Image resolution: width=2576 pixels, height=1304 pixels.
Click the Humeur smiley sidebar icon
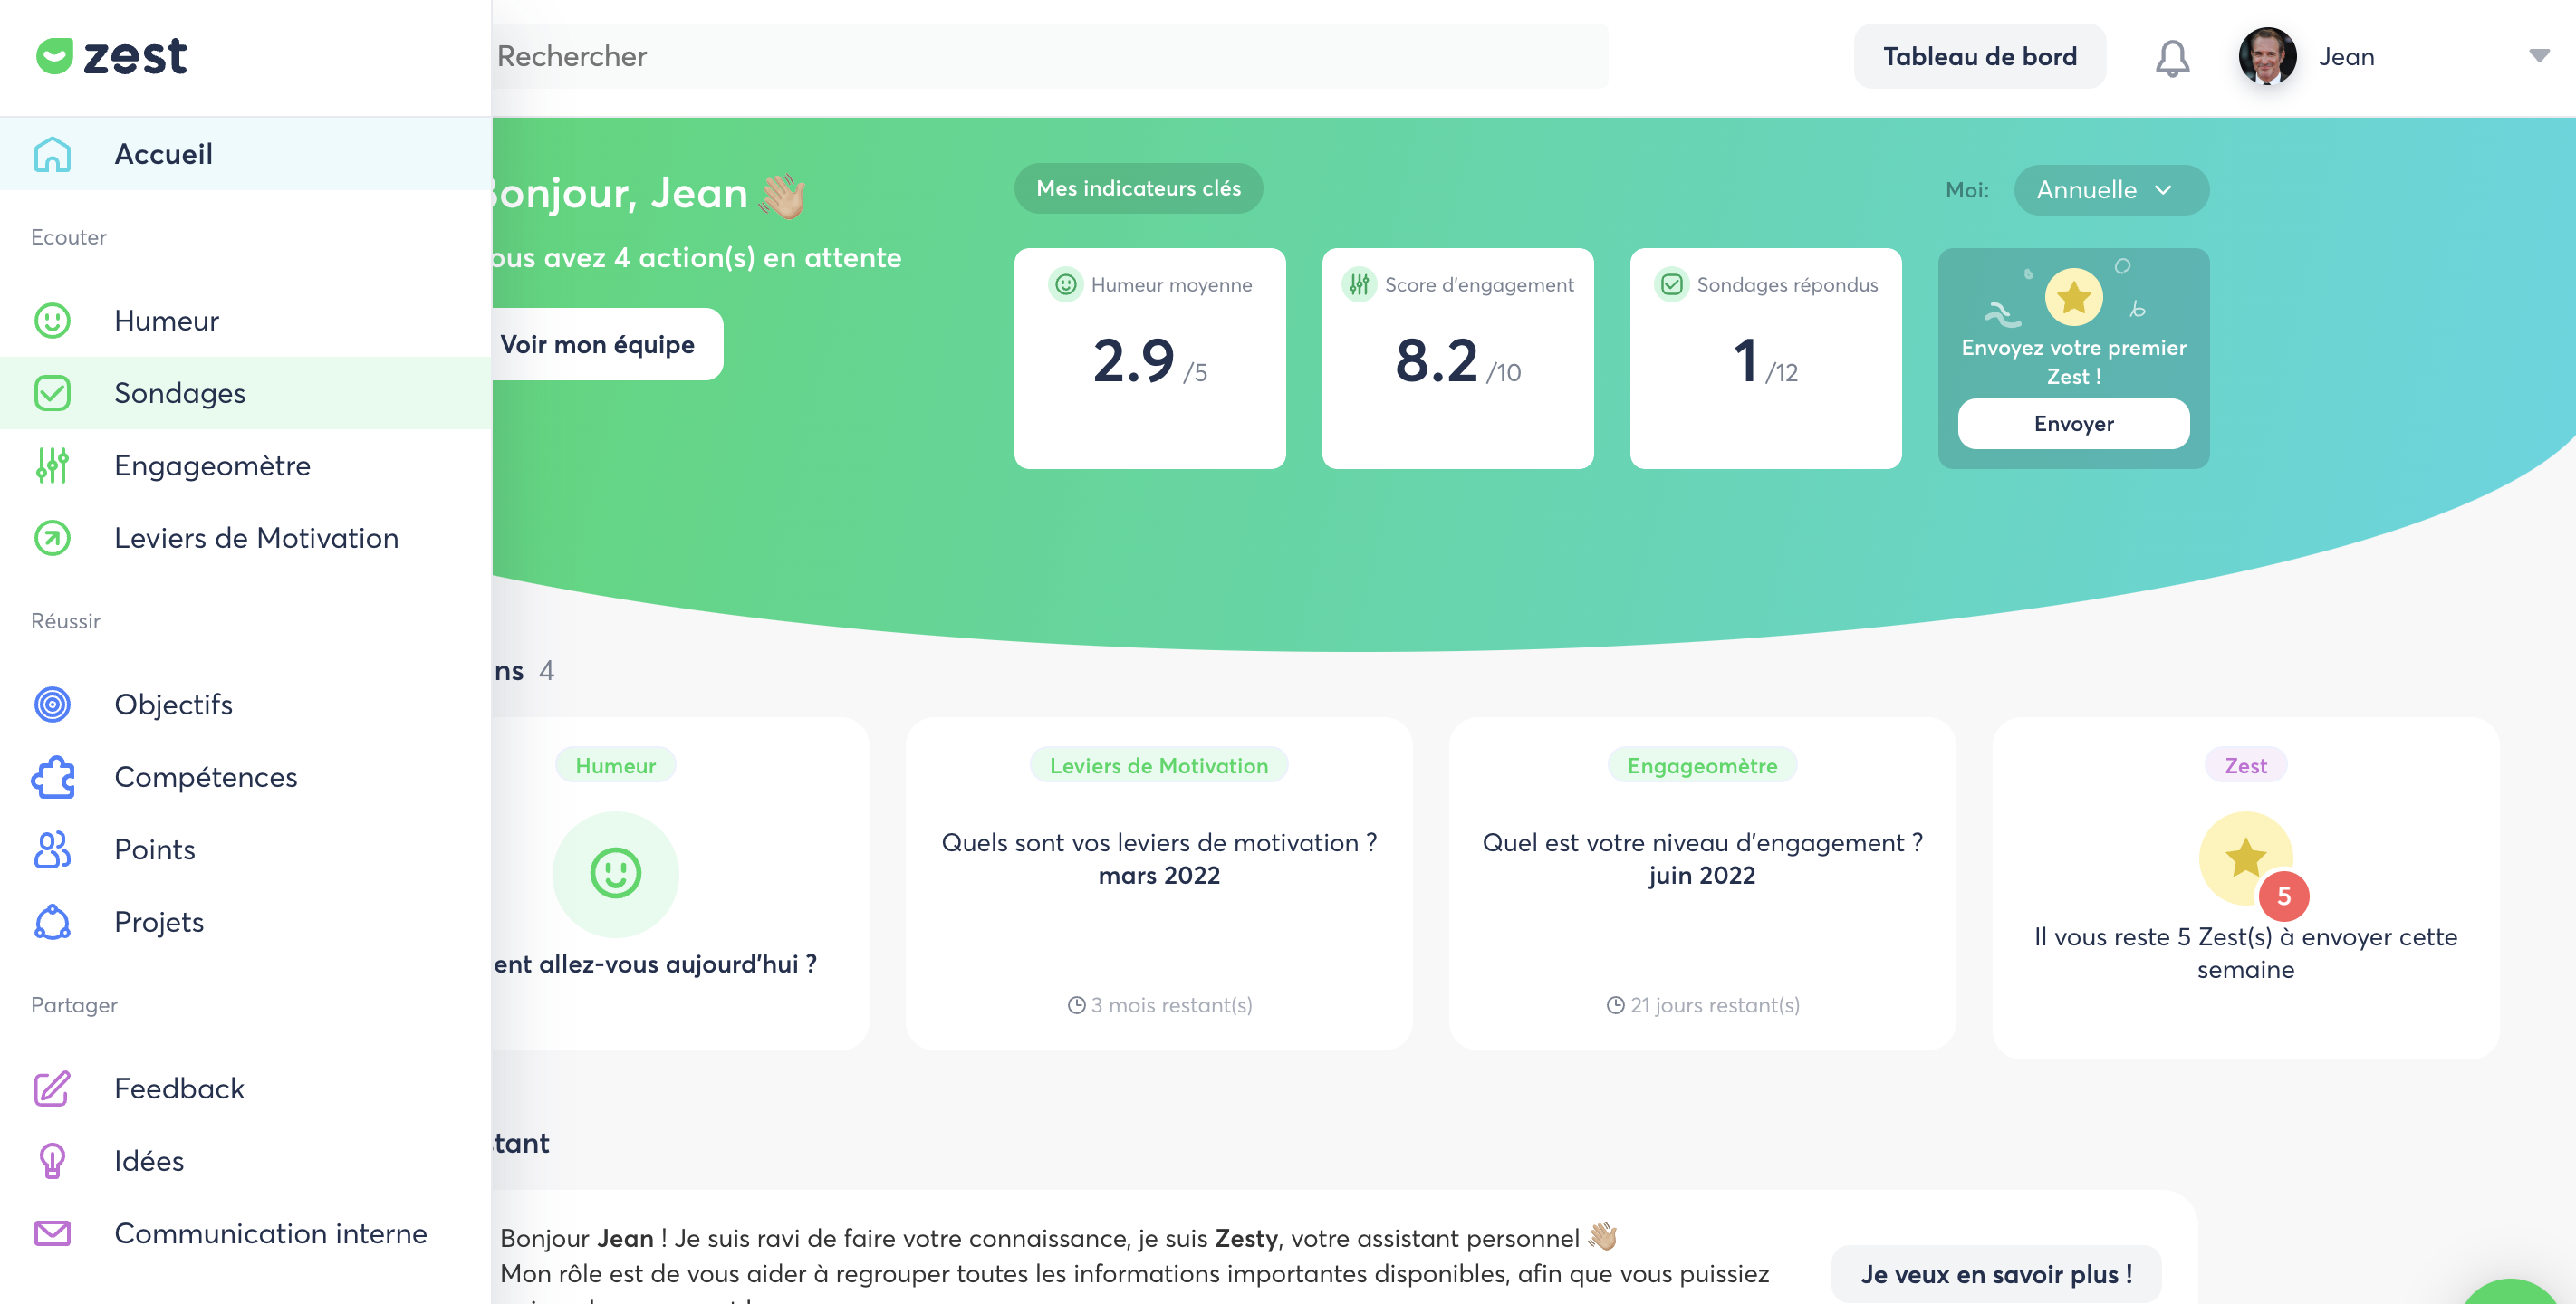[x=52, y=320]
